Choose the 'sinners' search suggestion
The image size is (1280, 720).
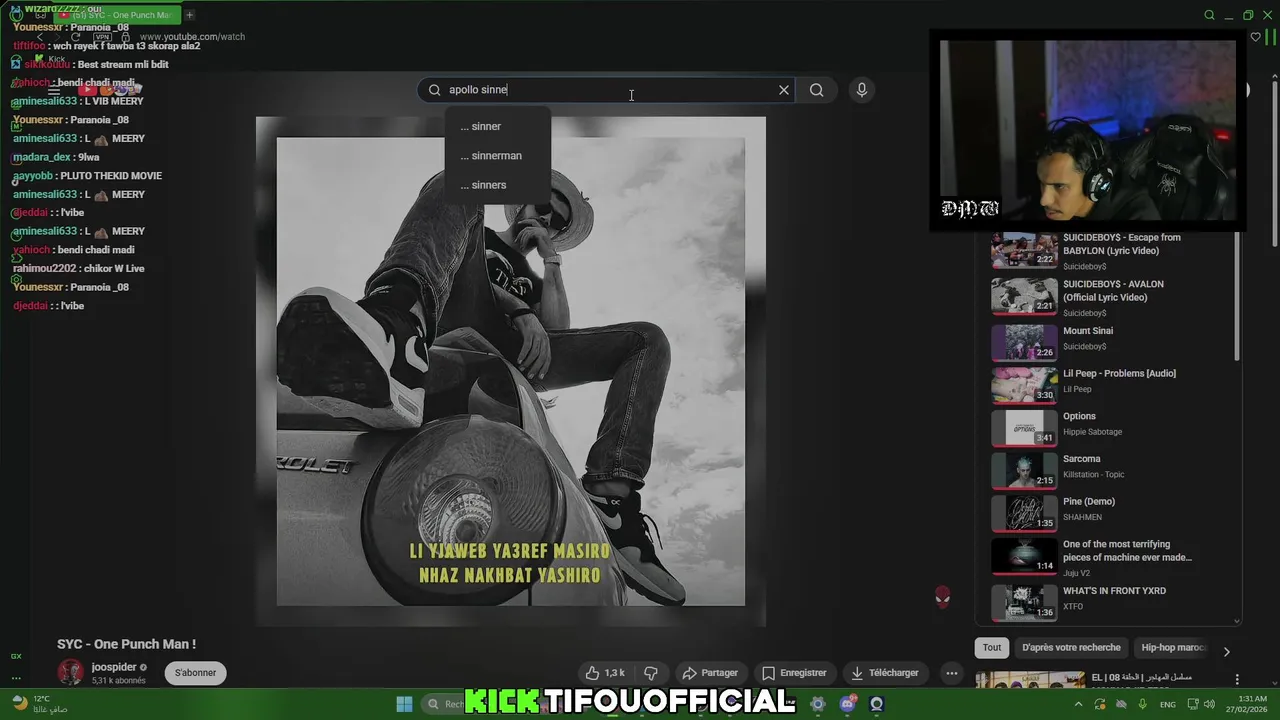click(x=498, y=184)
